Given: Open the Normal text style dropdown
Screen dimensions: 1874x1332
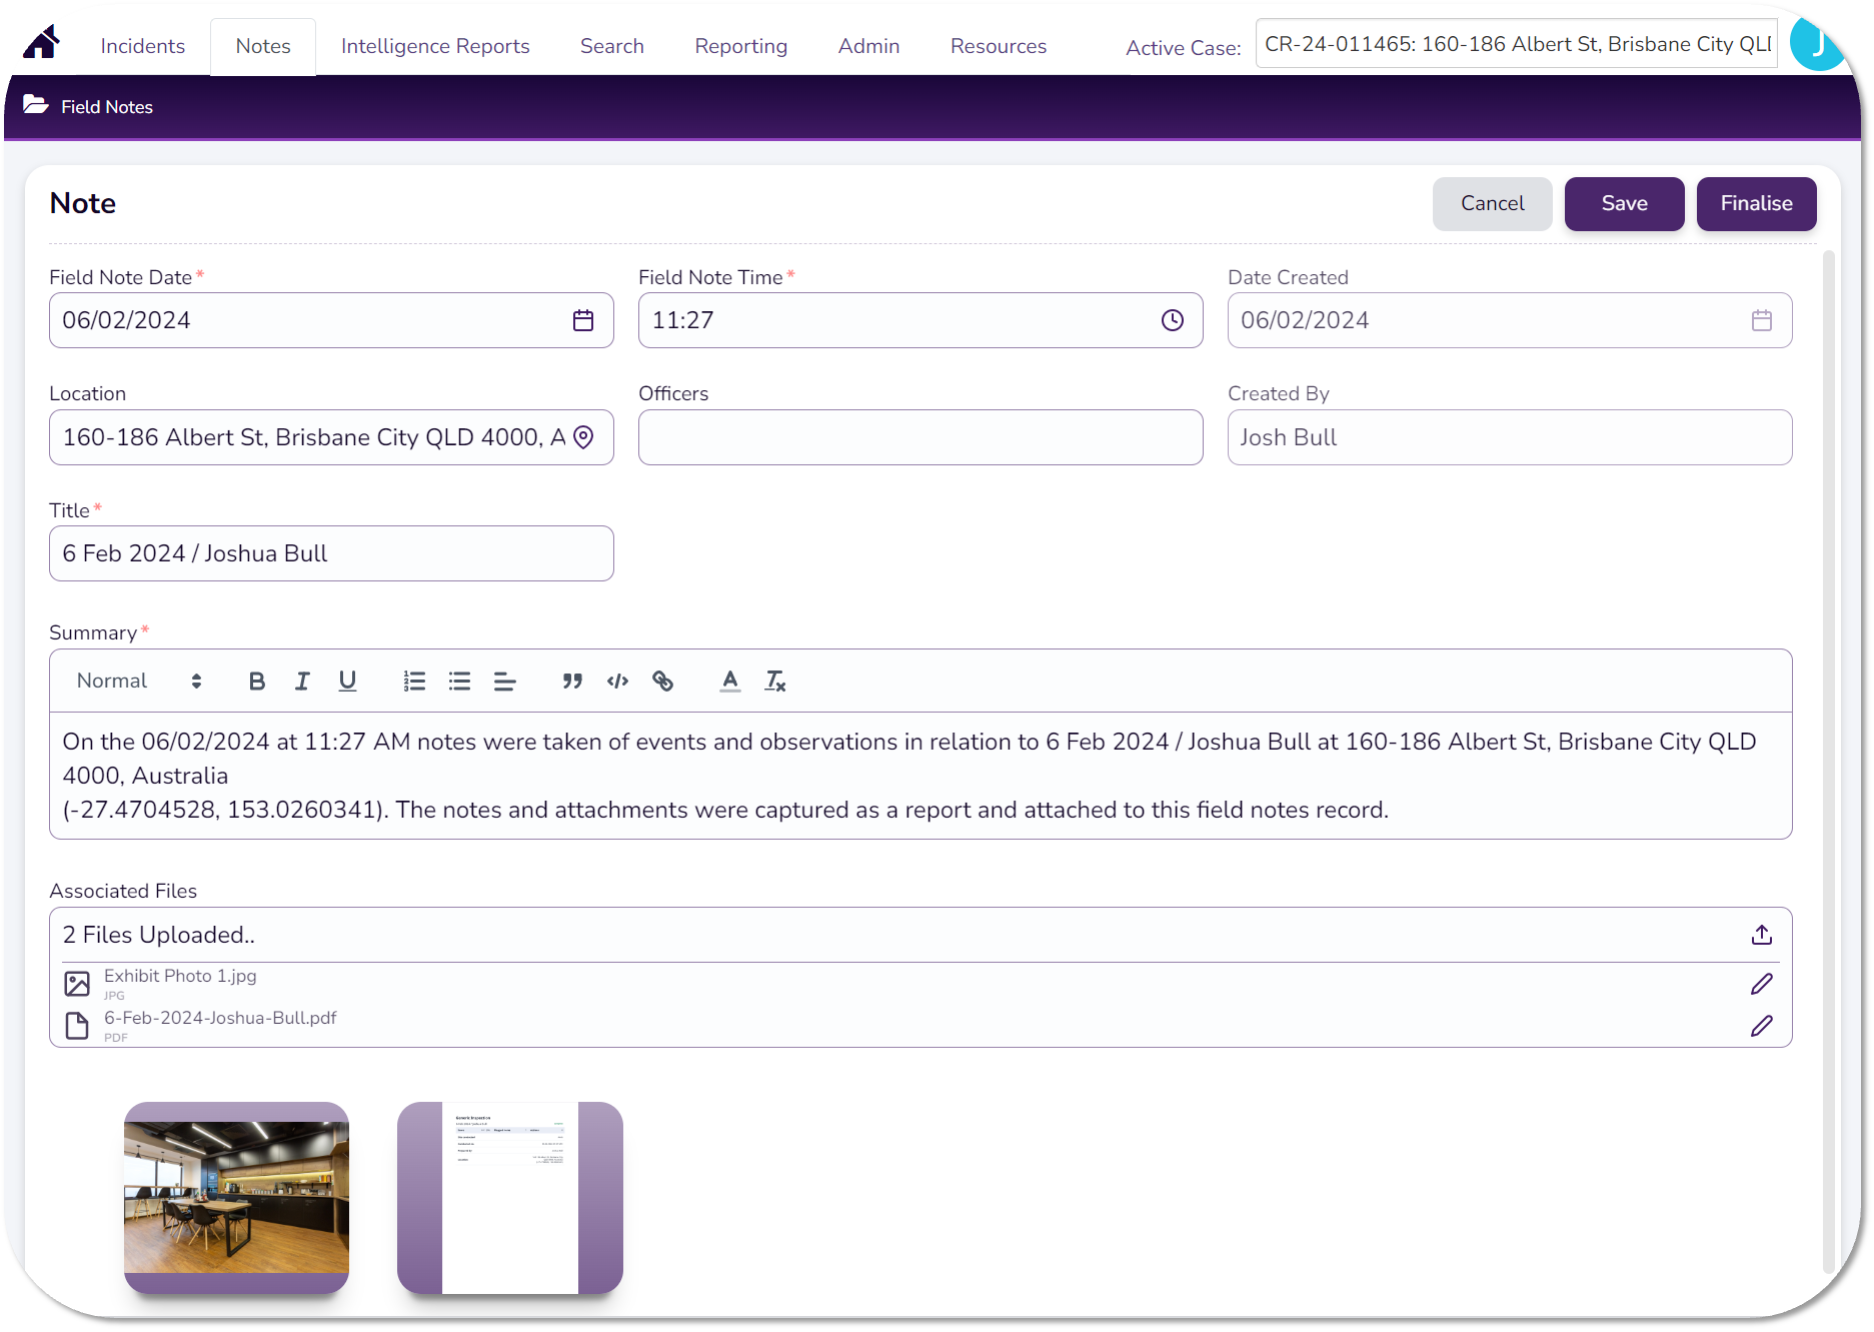Looking at the screenshot, I should [139, 681].
